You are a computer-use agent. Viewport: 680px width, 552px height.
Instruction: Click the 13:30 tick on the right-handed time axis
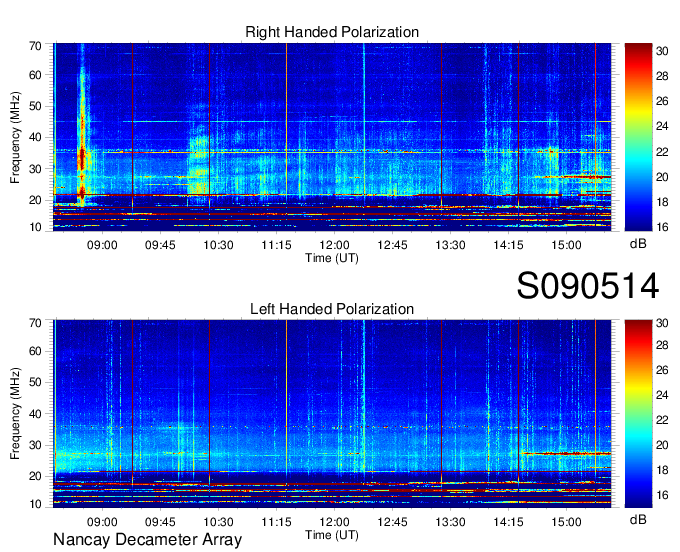click(x=450, y=245)
